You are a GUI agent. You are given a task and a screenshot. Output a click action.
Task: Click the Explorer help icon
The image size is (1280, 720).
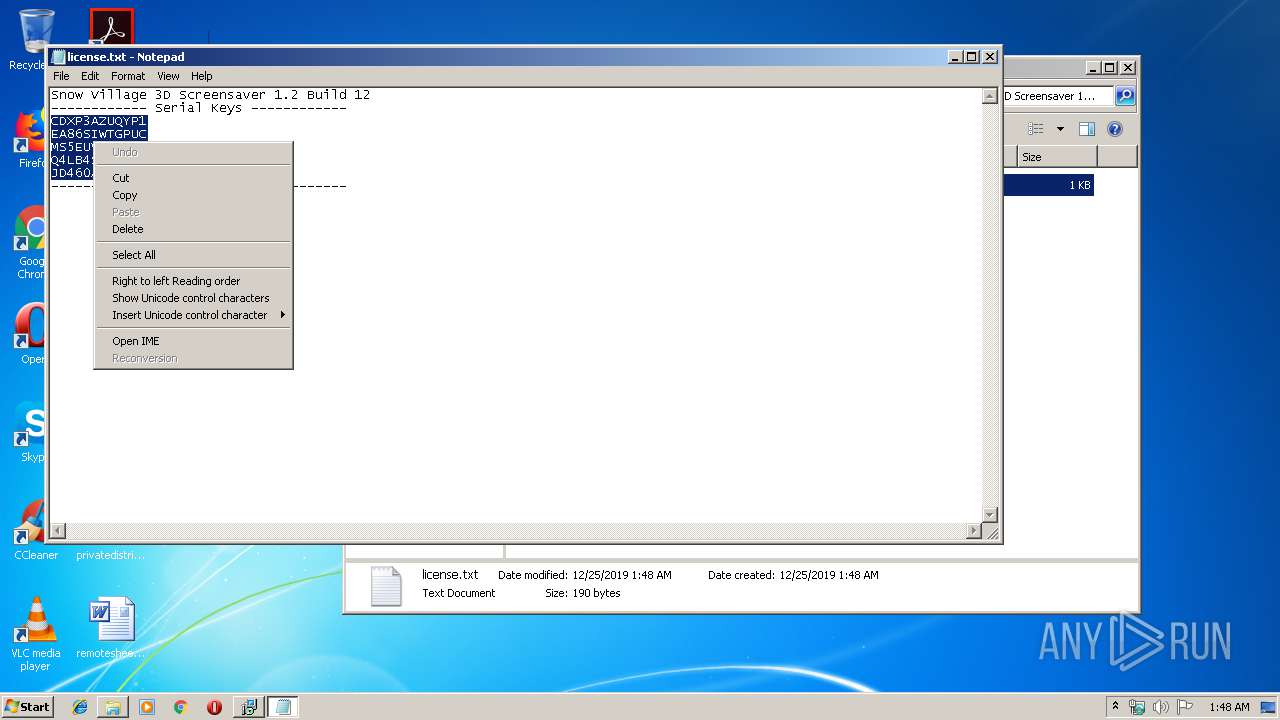[x=1115, y=129]
